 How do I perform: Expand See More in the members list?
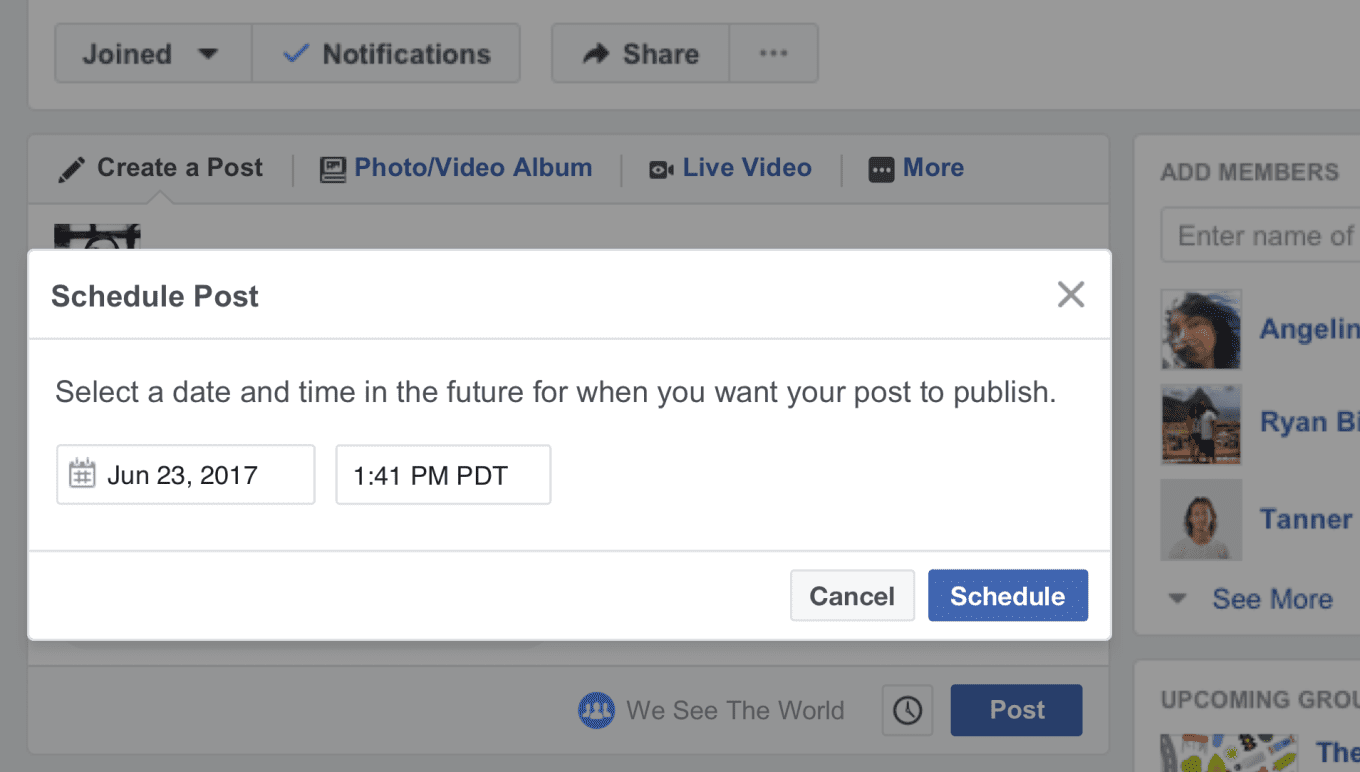[x=1272, y=598]
